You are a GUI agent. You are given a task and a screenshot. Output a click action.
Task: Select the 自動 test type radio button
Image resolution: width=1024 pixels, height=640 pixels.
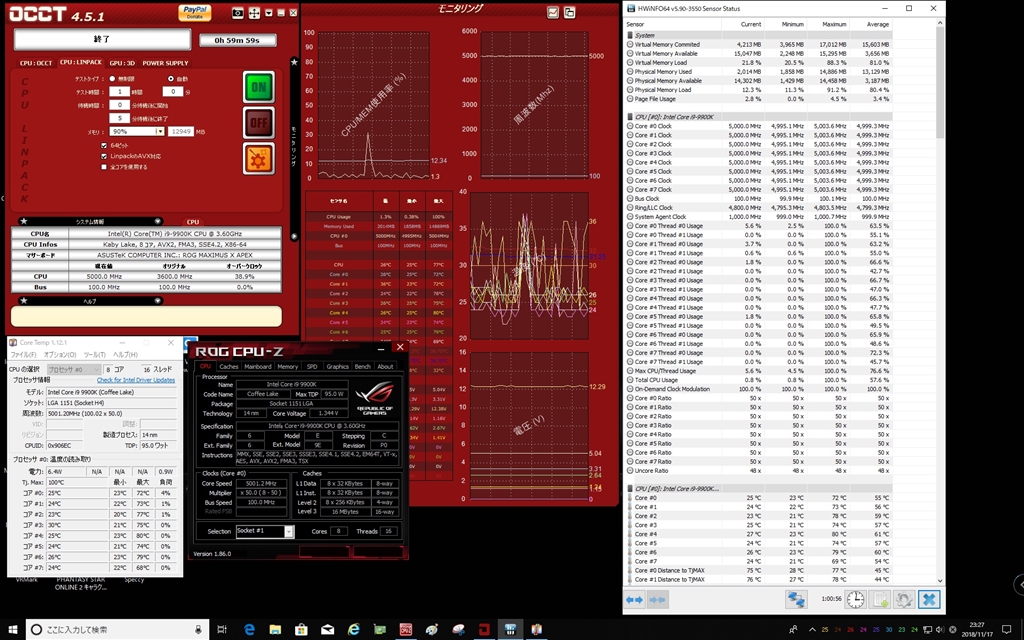tap(170, 79)
